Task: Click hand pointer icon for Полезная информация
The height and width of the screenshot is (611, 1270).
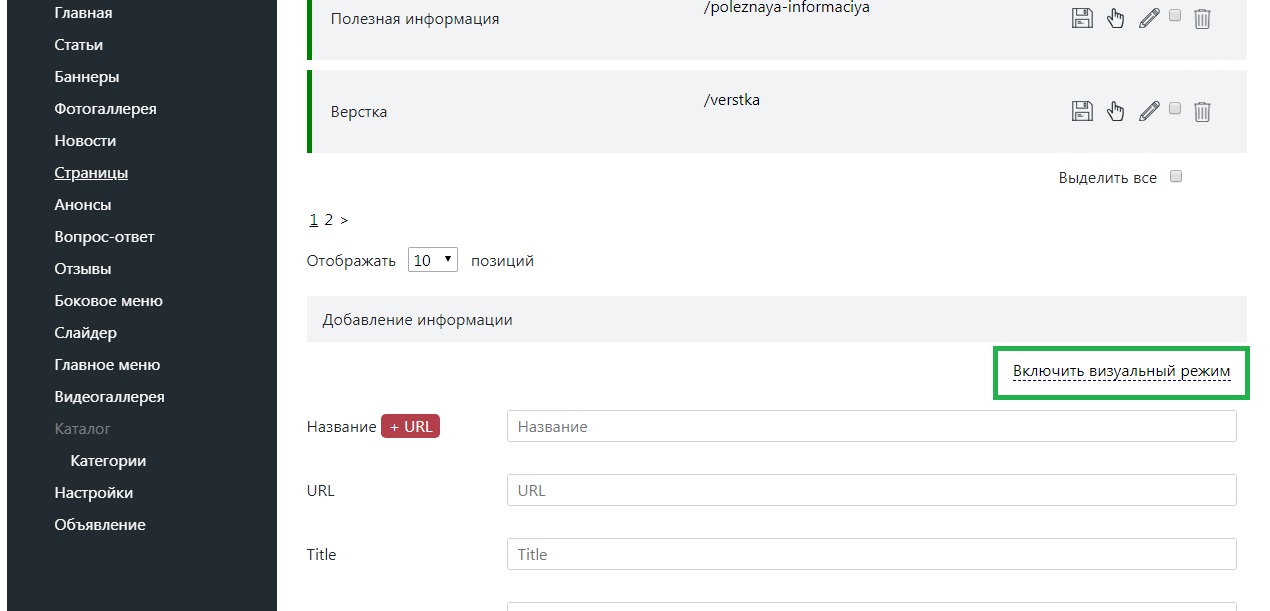Action: pos(1116,18)
